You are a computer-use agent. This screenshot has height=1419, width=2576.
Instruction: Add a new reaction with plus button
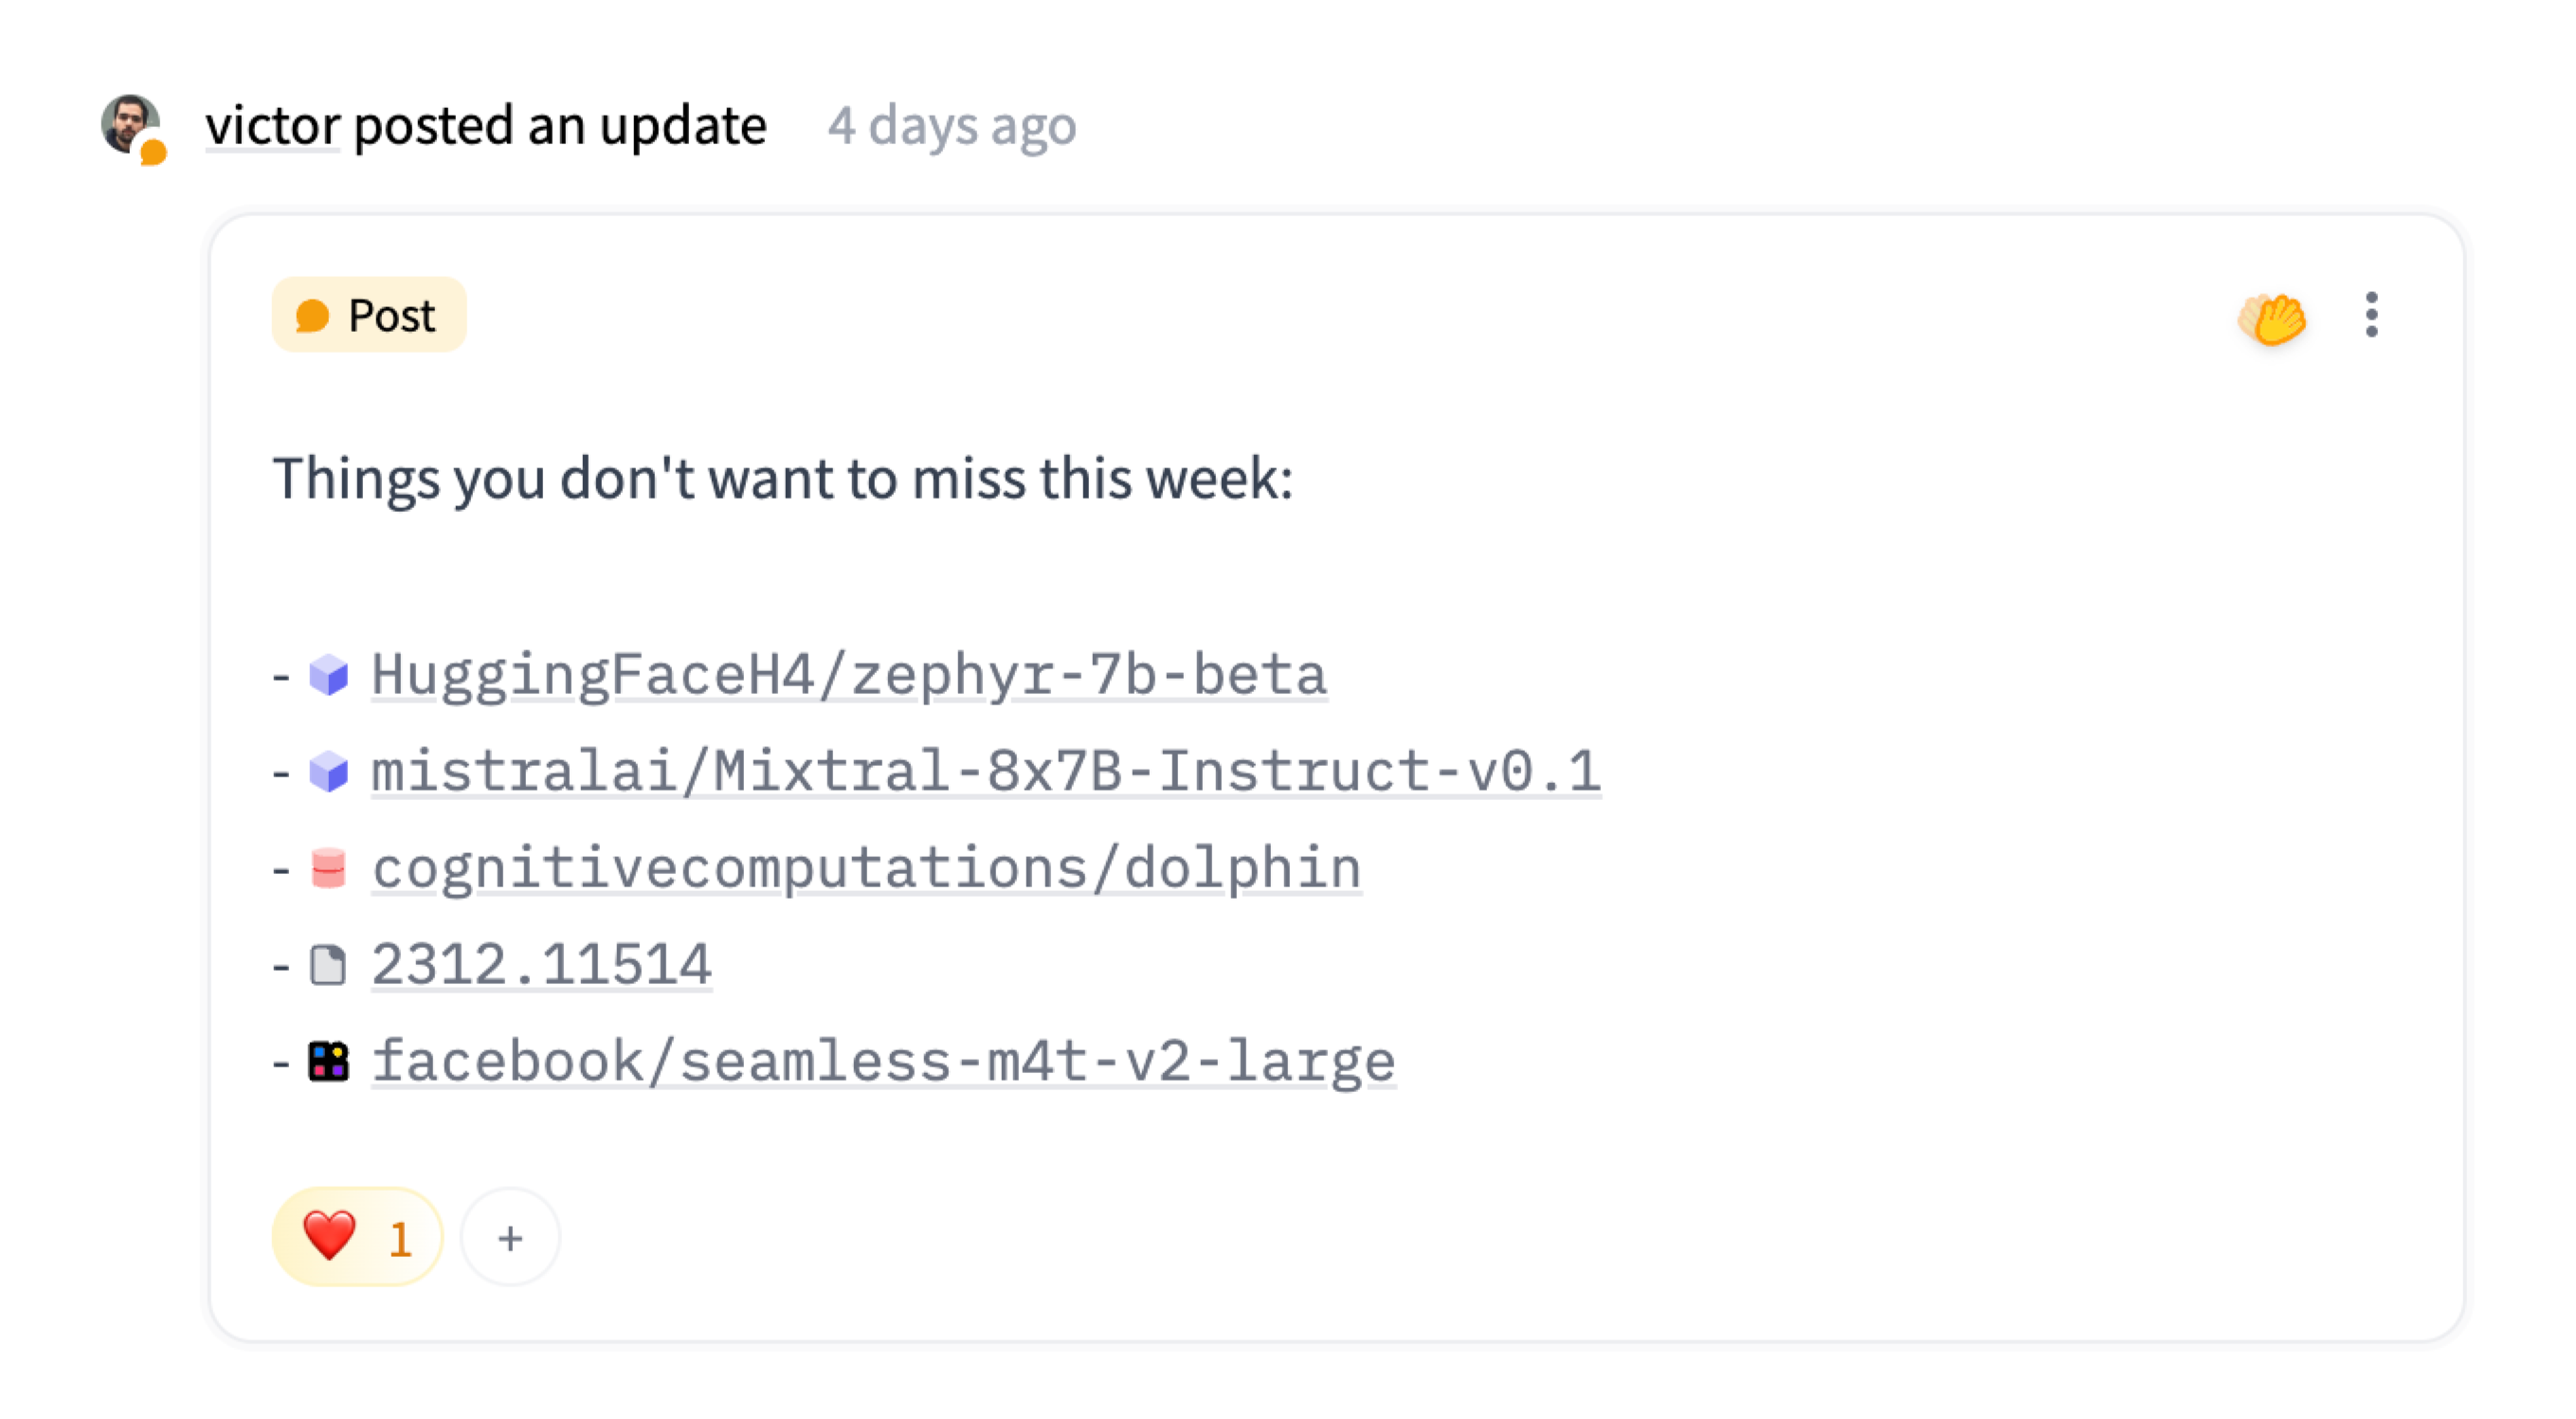[510, 1238]
